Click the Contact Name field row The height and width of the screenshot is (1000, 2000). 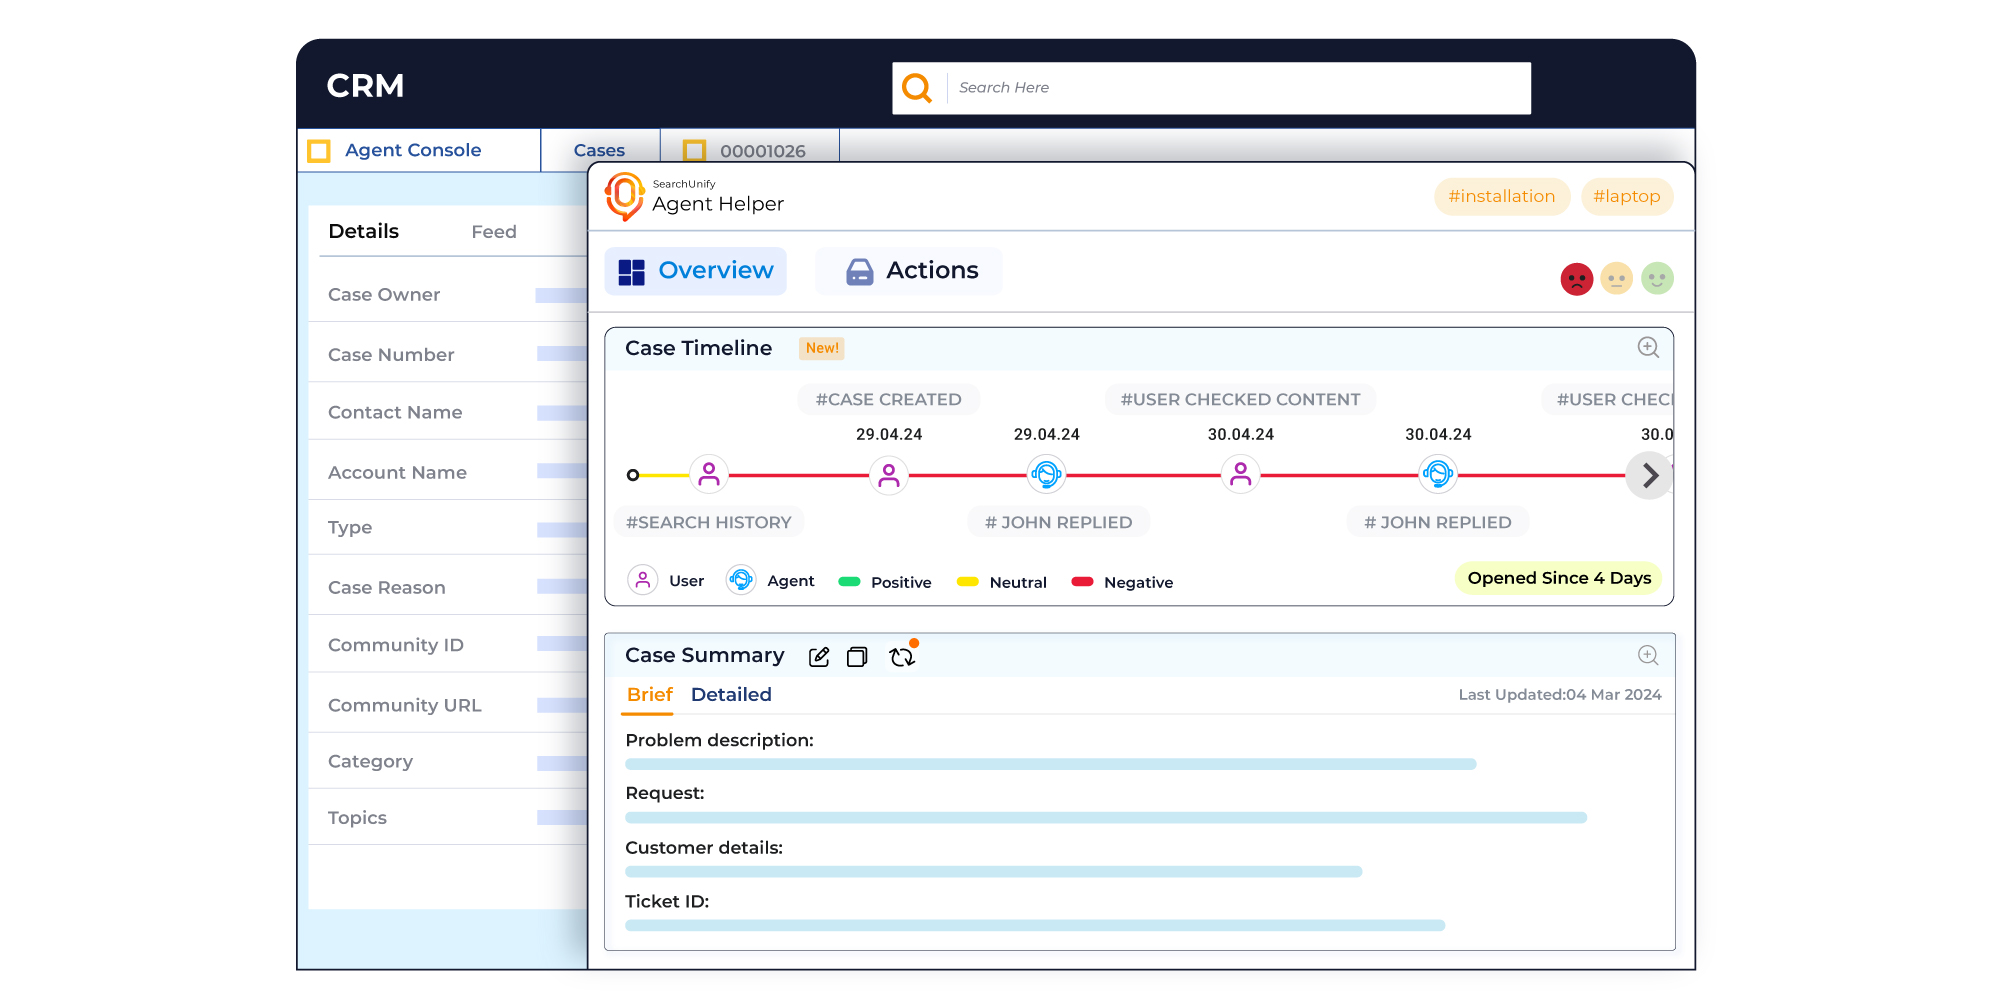448,413
